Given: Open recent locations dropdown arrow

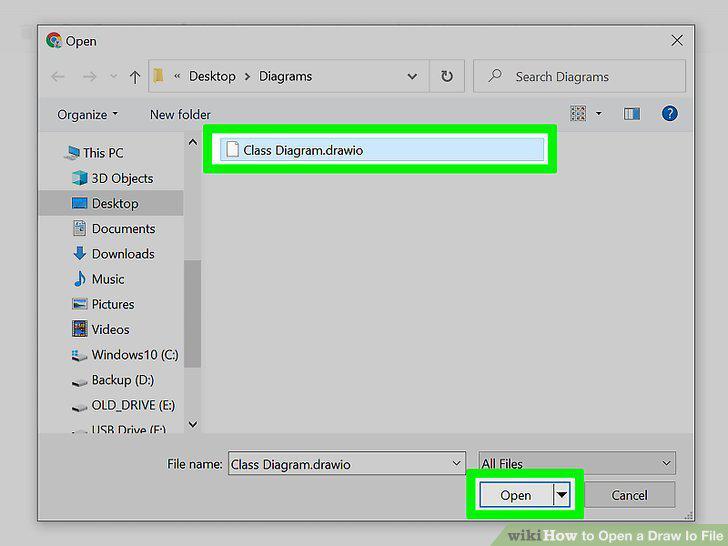Looking at the screenshot, I should pyautogui.click(x=113, y=76).
